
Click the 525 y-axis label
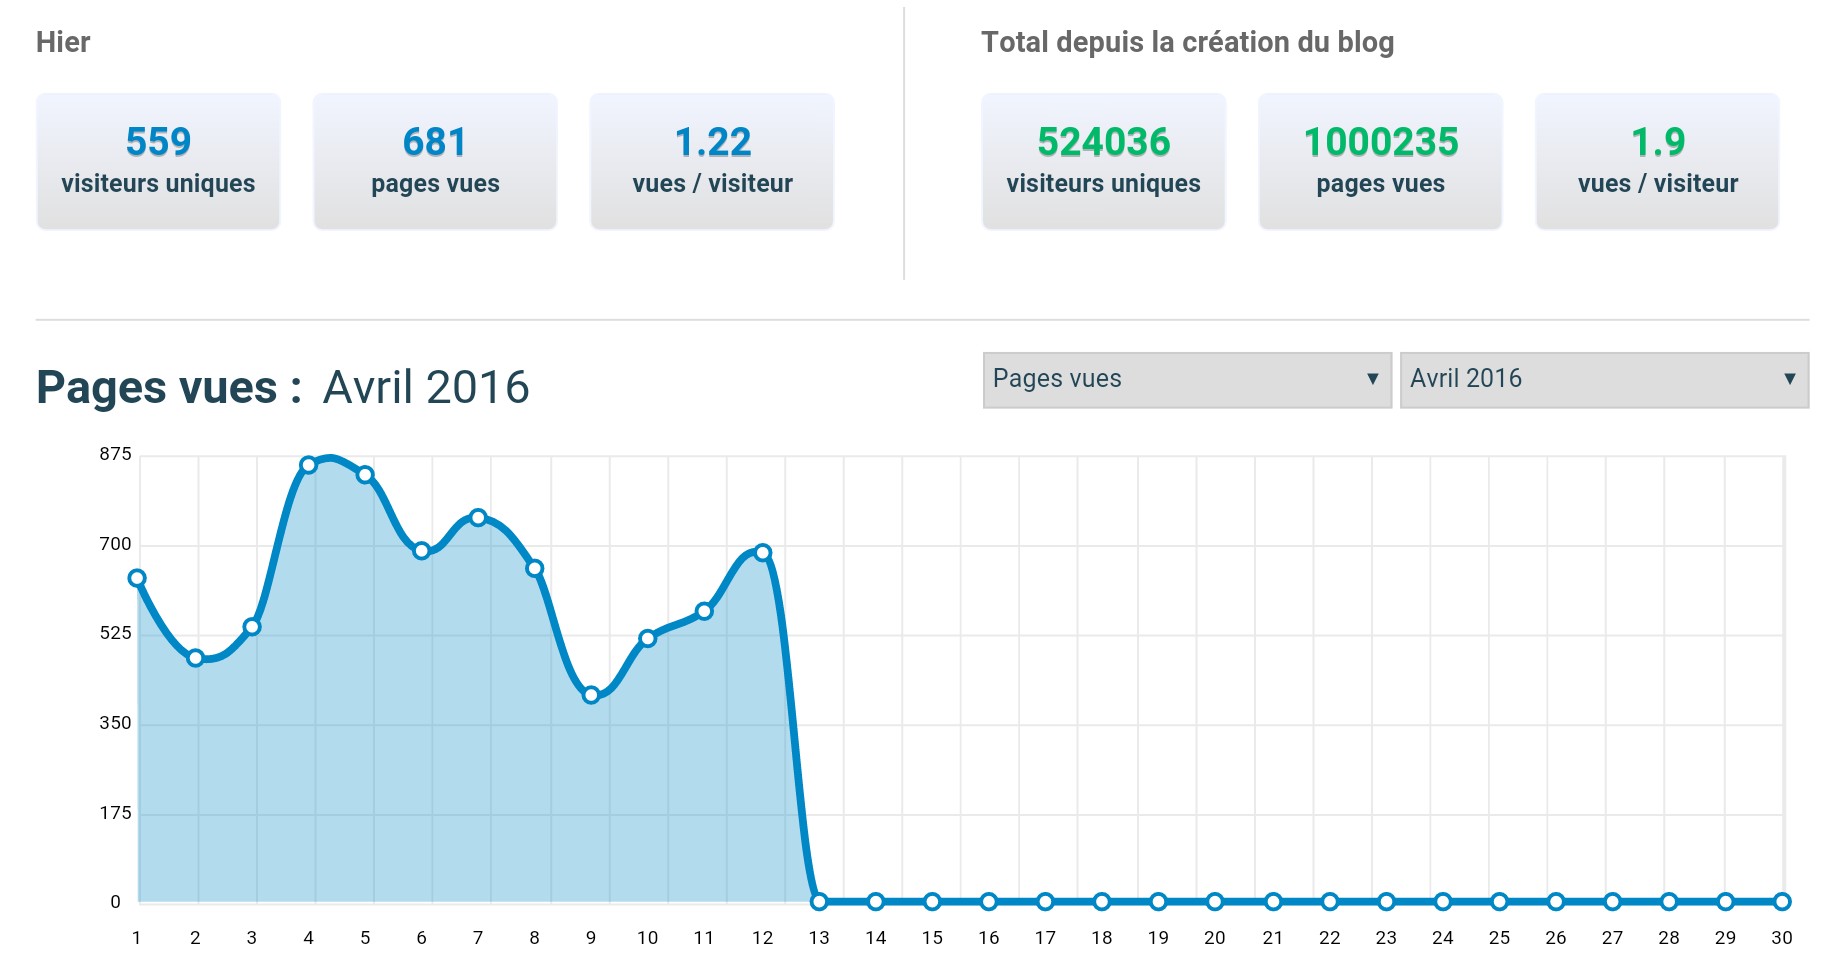tap(115, 633)
